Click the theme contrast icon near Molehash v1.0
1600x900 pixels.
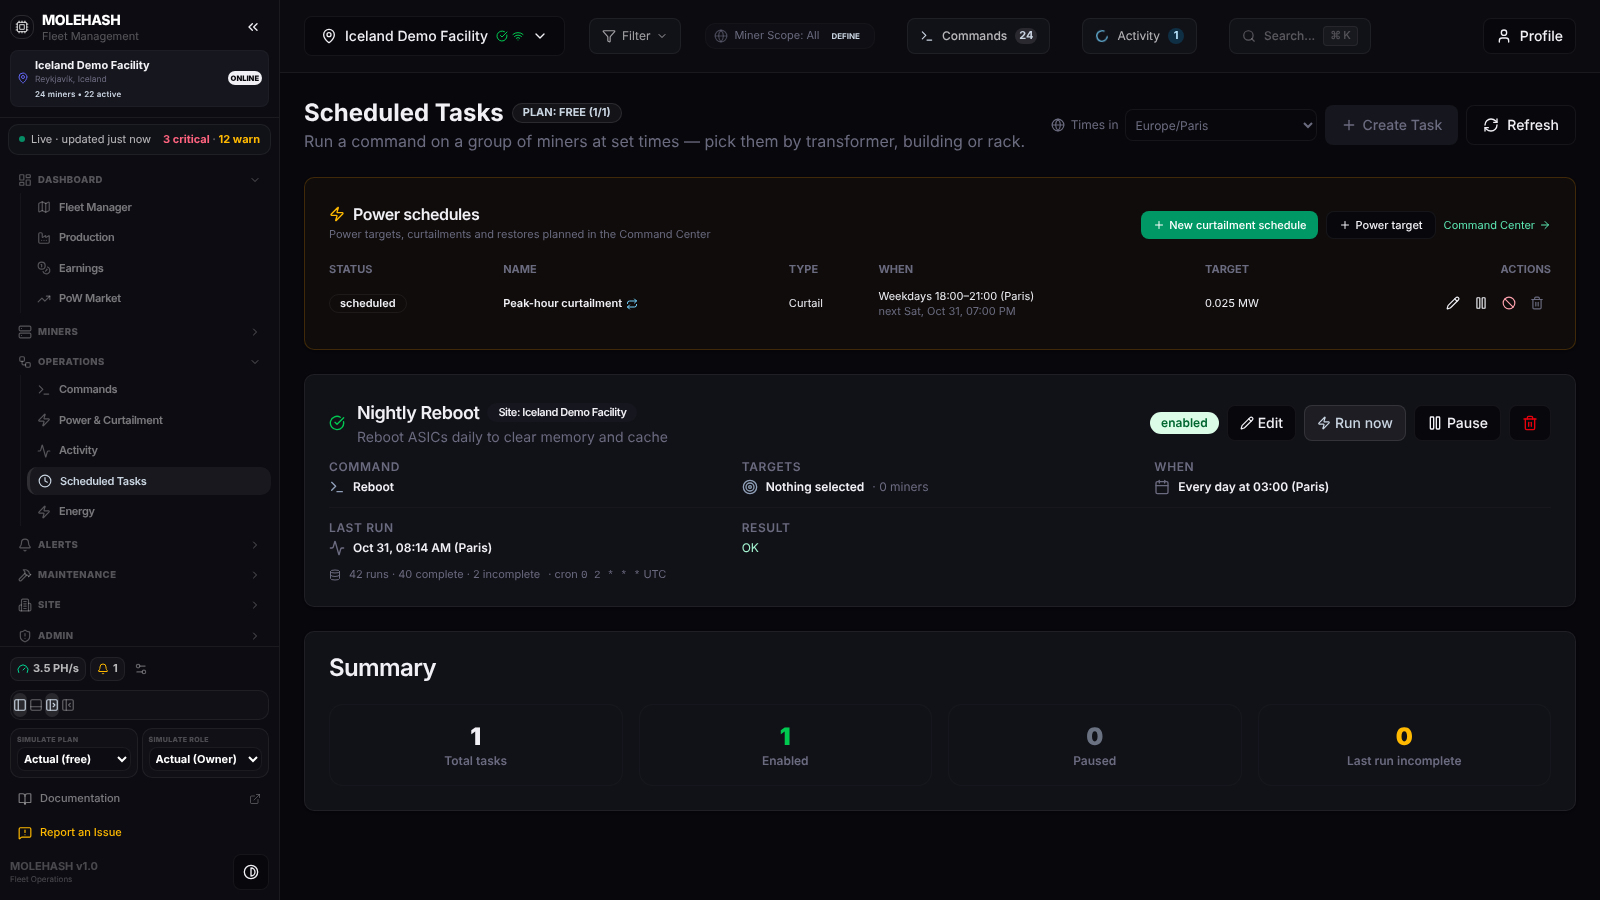coord(251,872)
